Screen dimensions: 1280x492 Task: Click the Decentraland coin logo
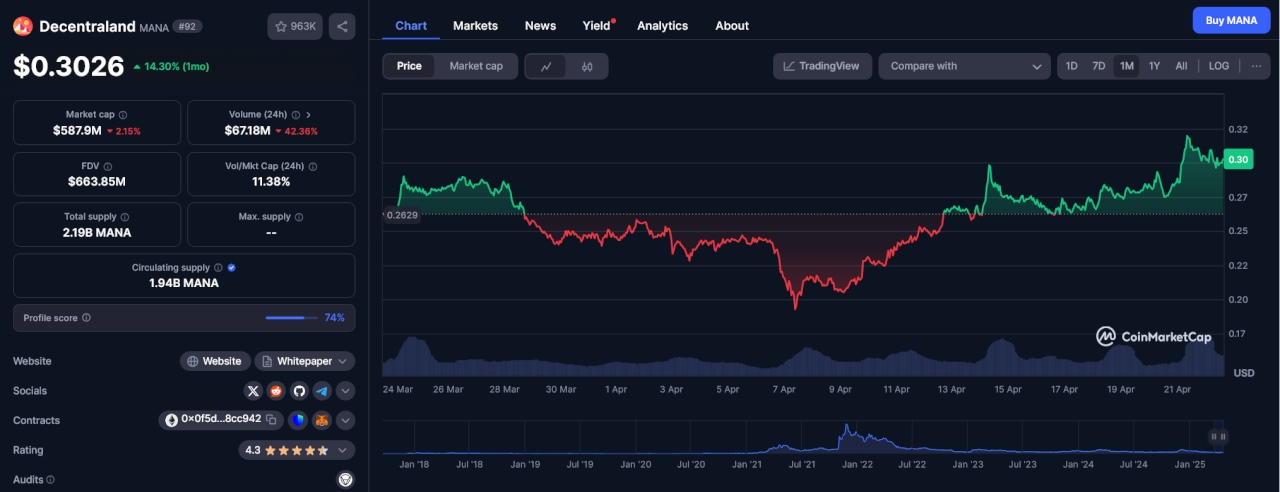[x=22, y=27]
